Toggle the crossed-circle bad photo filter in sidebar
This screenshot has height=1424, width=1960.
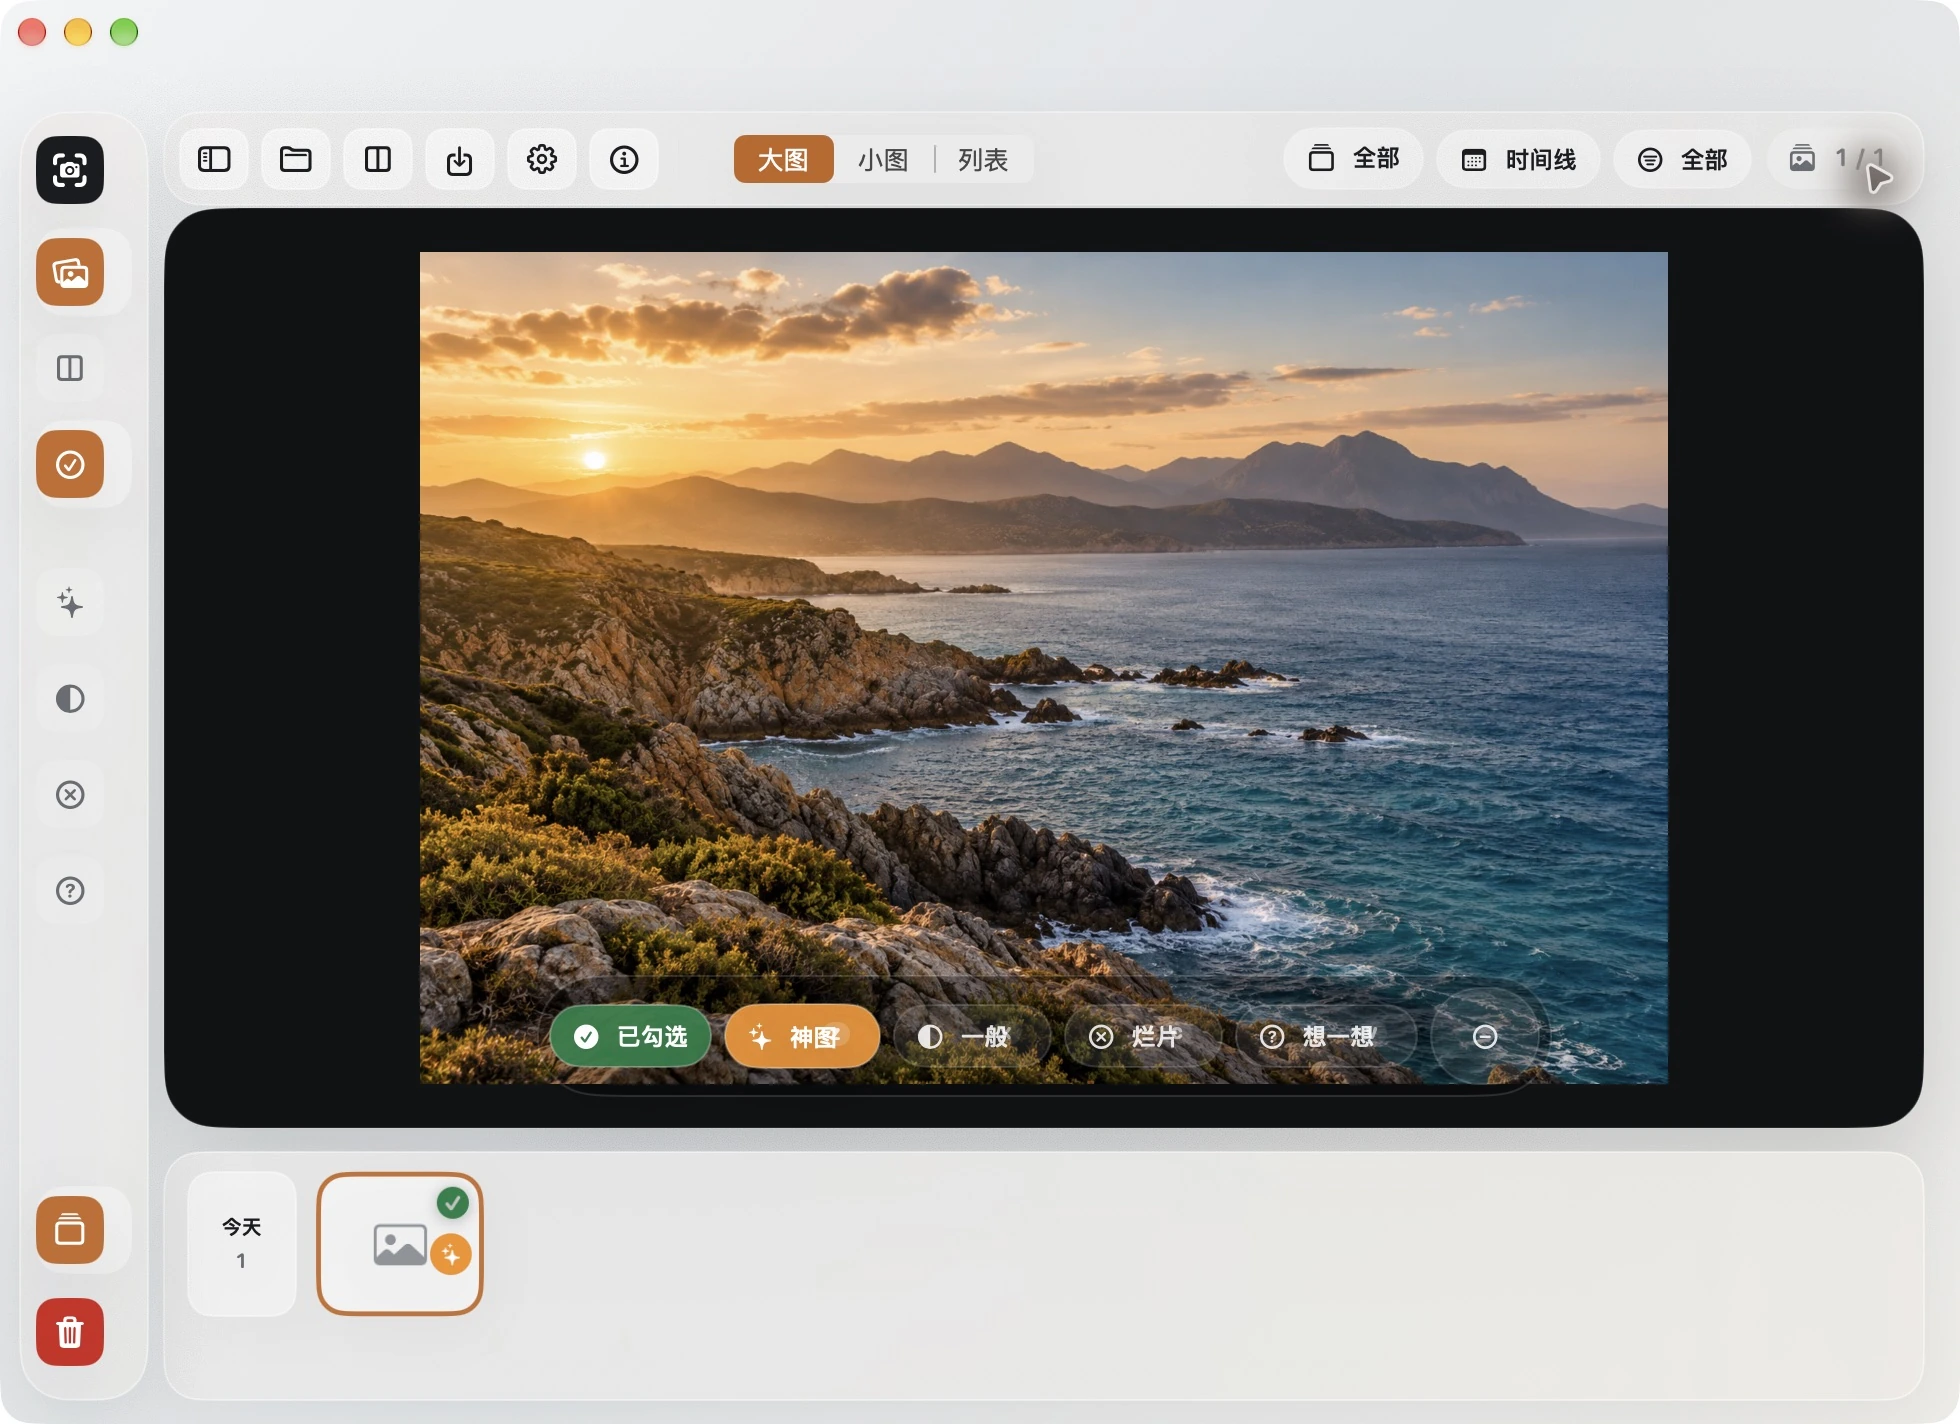click(x=70, y=795)
